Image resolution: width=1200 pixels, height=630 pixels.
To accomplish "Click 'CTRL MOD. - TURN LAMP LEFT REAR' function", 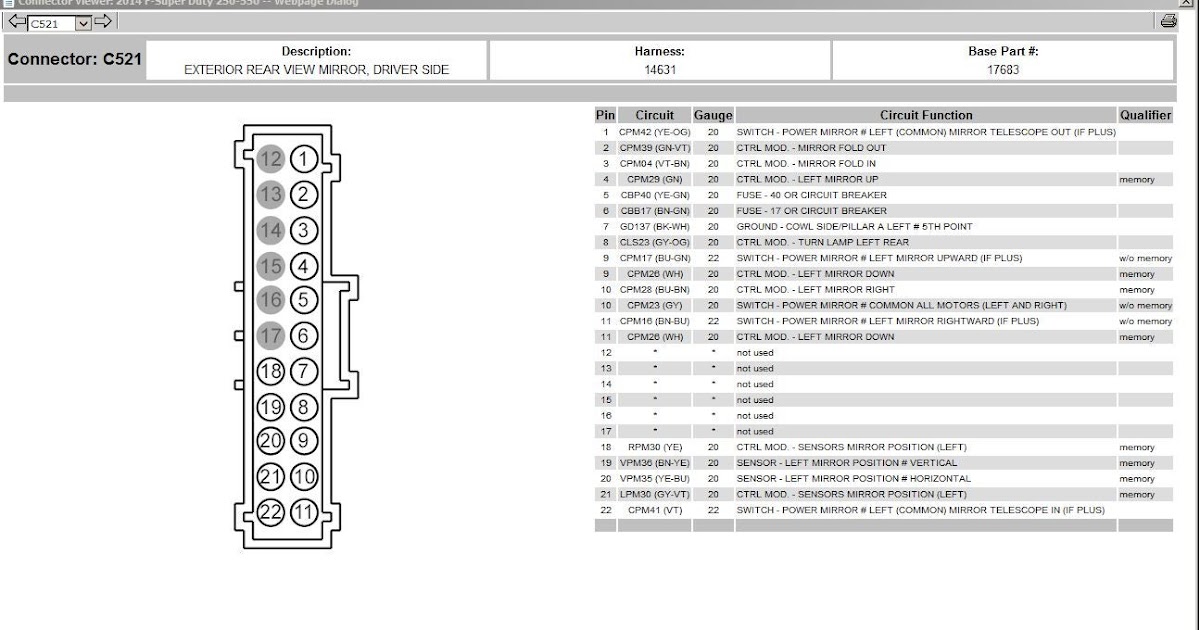I will tap(823, 242).
